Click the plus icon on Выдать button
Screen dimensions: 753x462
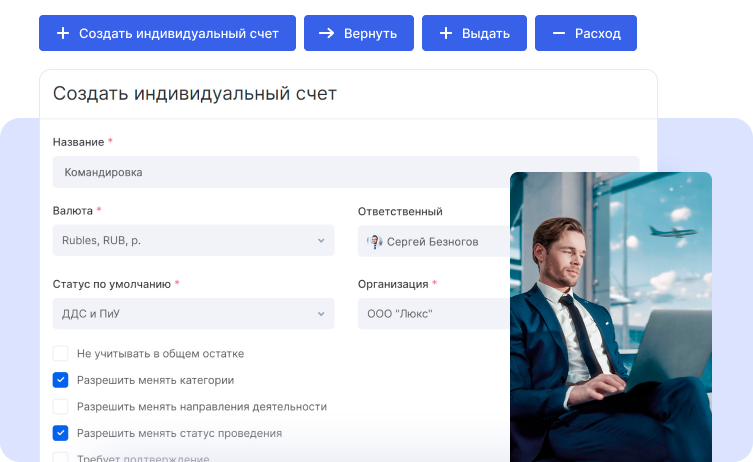click(446, 33)
